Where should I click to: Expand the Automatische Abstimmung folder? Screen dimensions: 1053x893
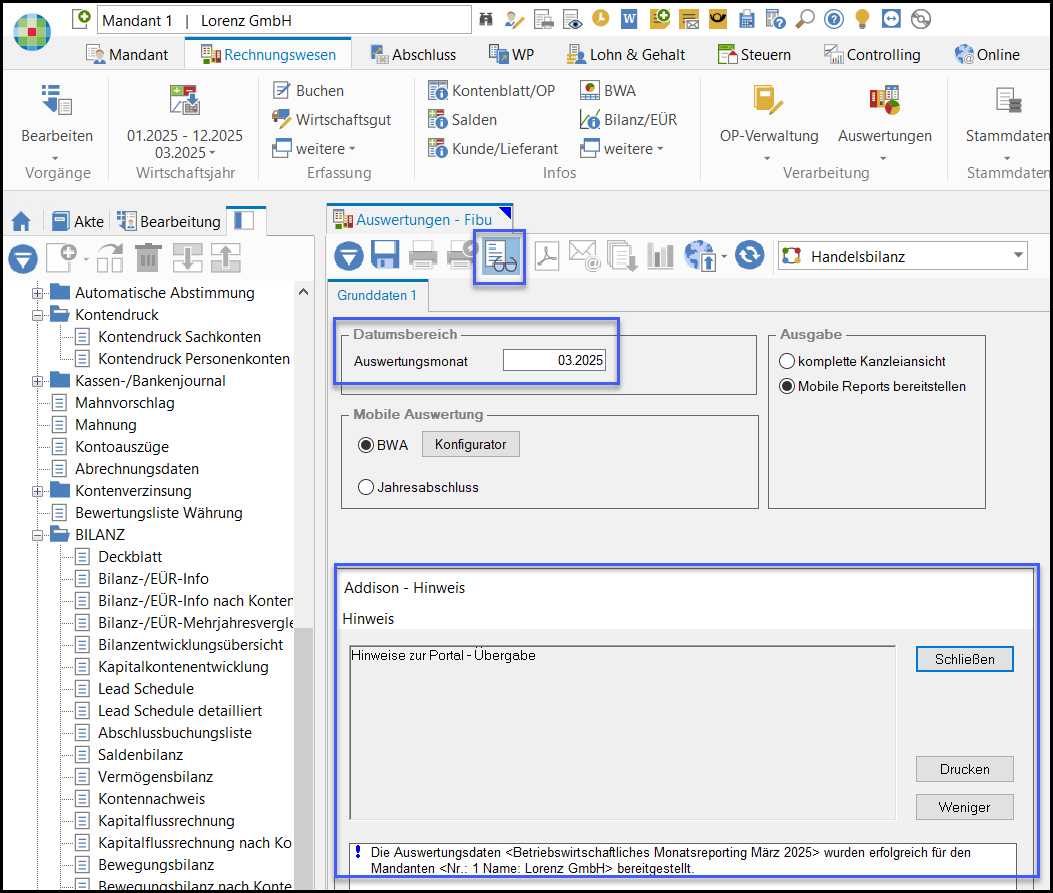point(38,293)
